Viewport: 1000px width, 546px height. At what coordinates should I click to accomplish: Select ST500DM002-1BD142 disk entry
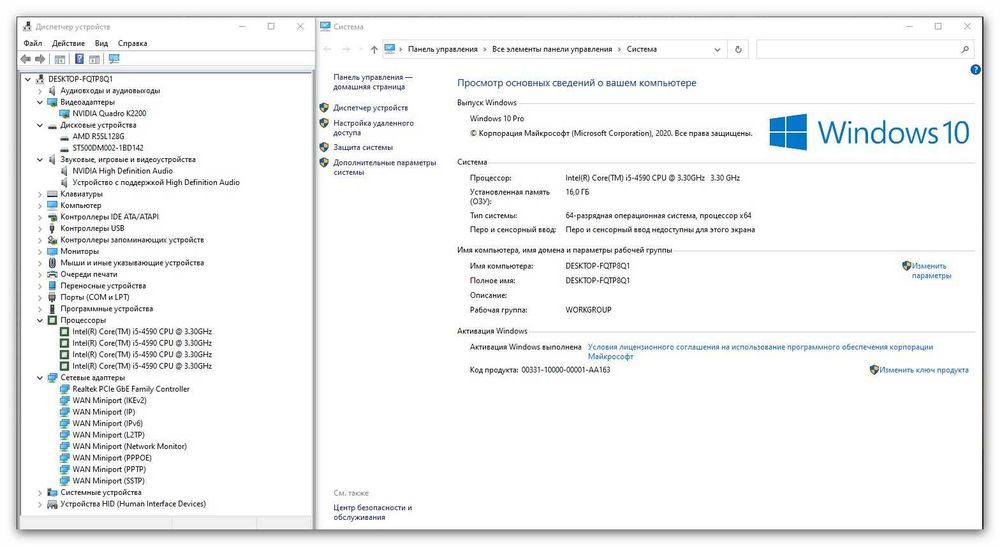pyautogui.click(x=108, y=148)
